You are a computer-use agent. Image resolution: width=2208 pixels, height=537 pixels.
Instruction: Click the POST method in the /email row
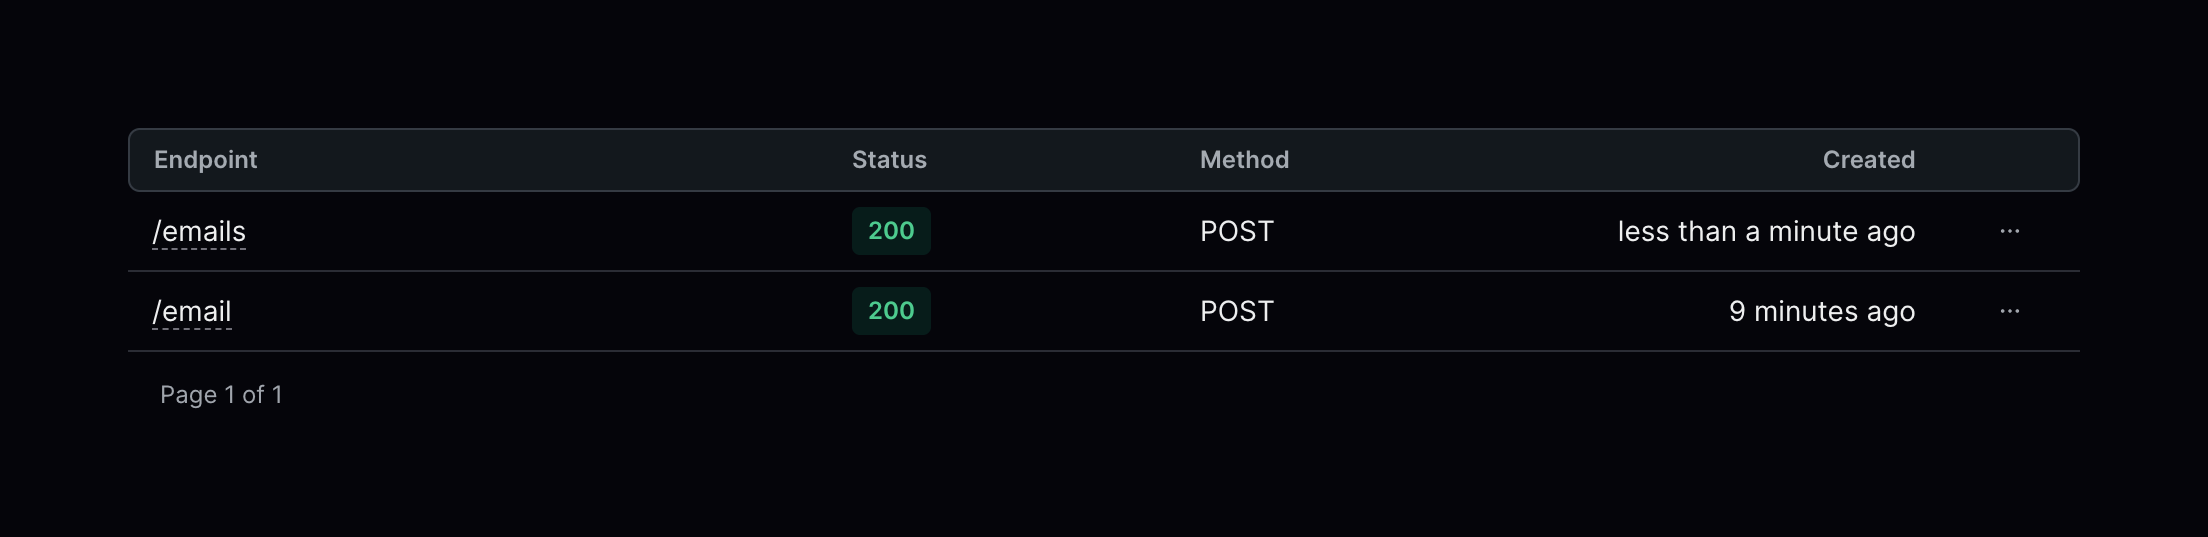click(x=1236, y=311)
